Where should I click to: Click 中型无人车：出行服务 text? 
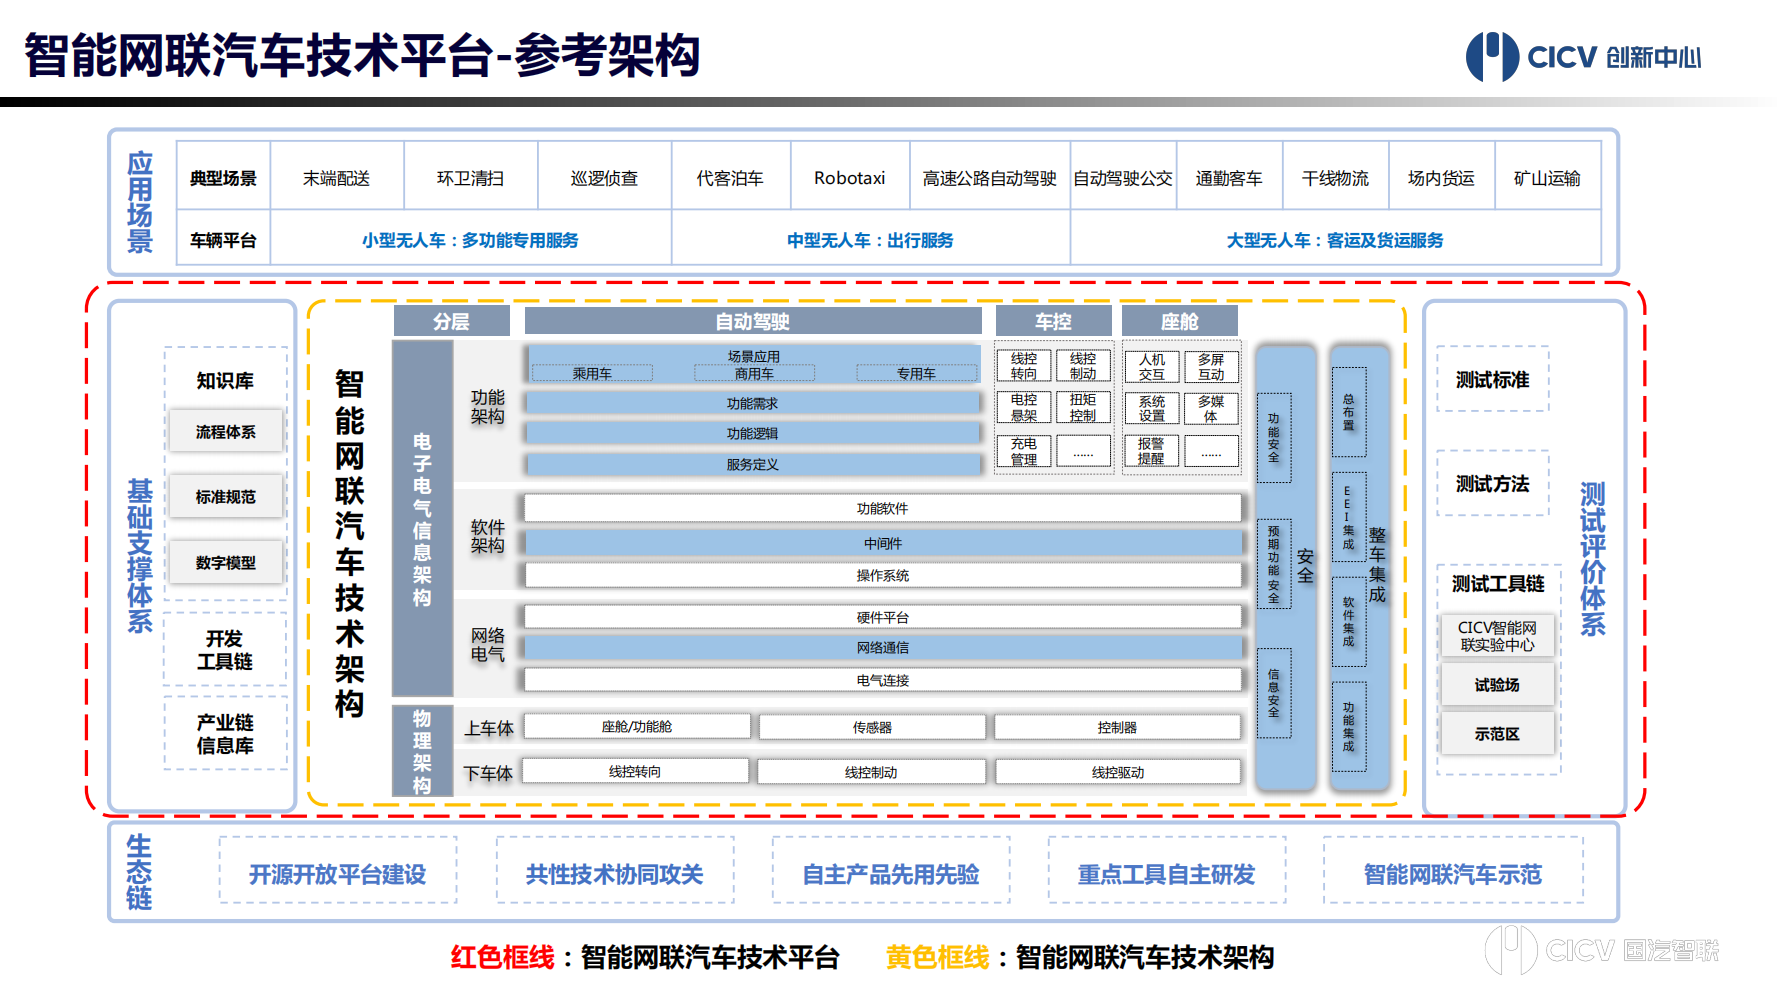click(x=870, y=240)
